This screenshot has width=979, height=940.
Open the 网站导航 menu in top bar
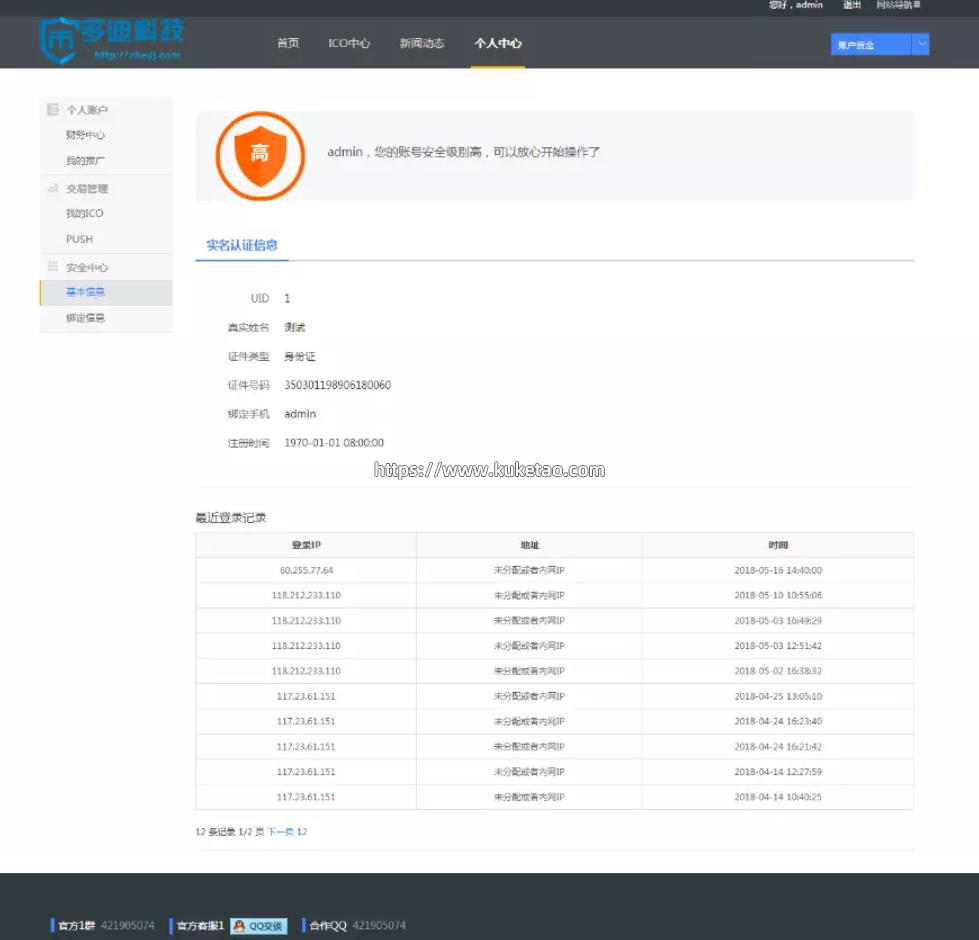(897, 5)
